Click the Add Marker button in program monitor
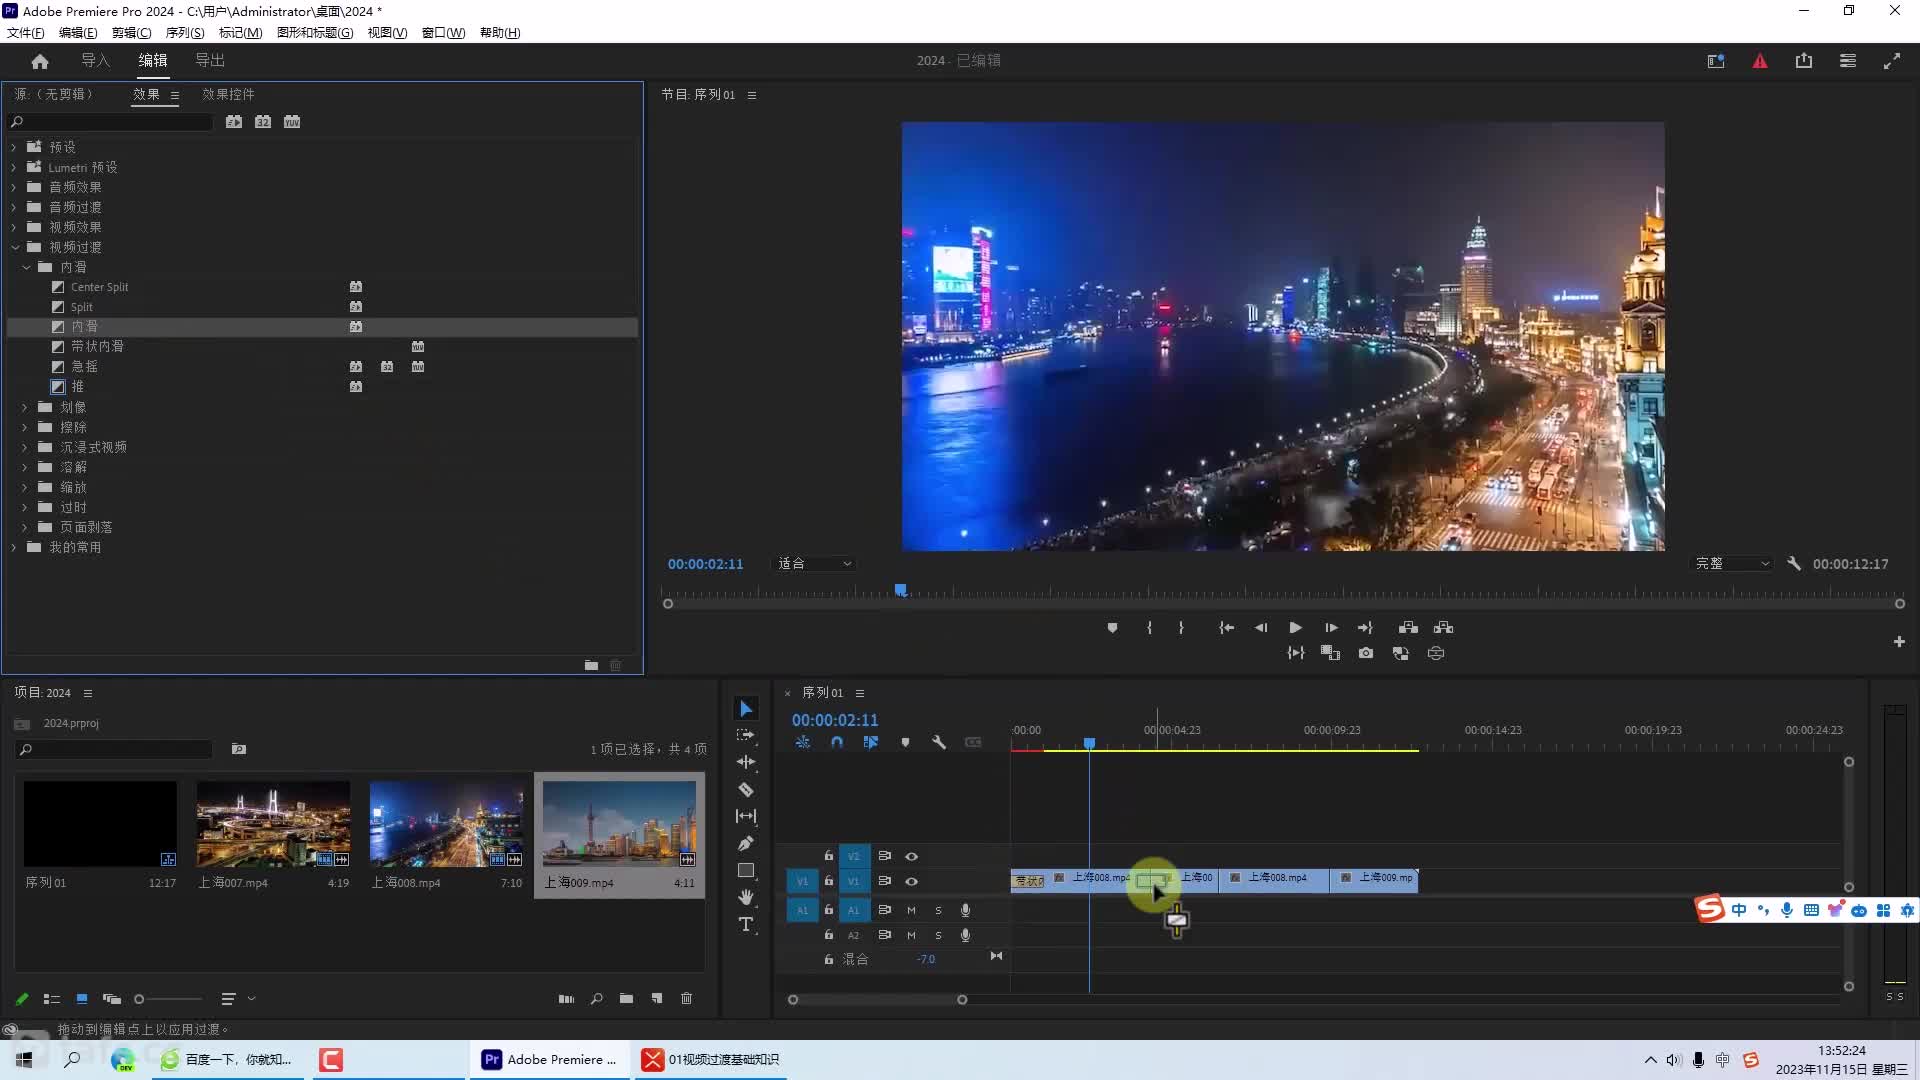 [1112, 628]
